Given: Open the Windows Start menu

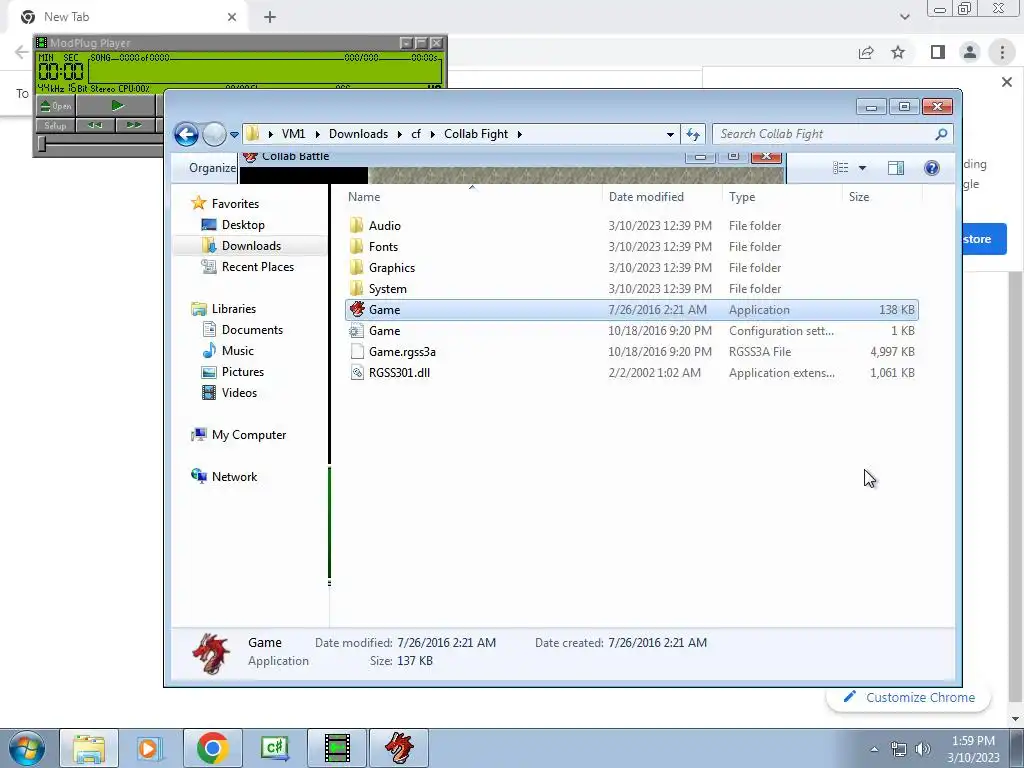Looking at the screenshot, I should pos(27,748).
